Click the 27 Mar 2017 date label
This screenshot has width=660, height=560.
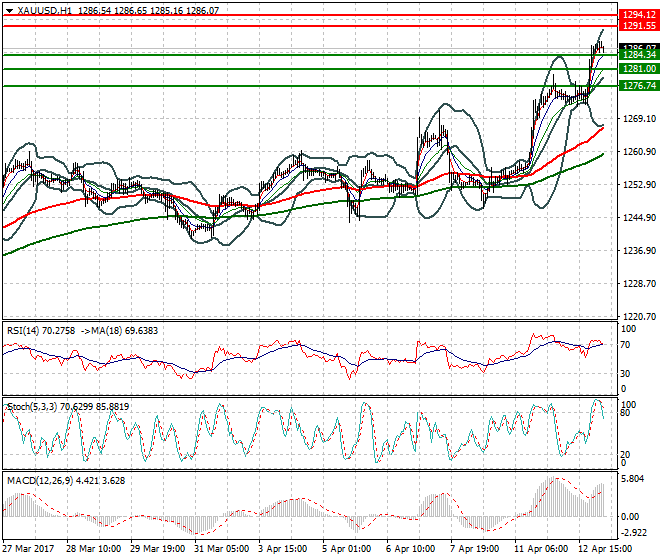point(28,549)
